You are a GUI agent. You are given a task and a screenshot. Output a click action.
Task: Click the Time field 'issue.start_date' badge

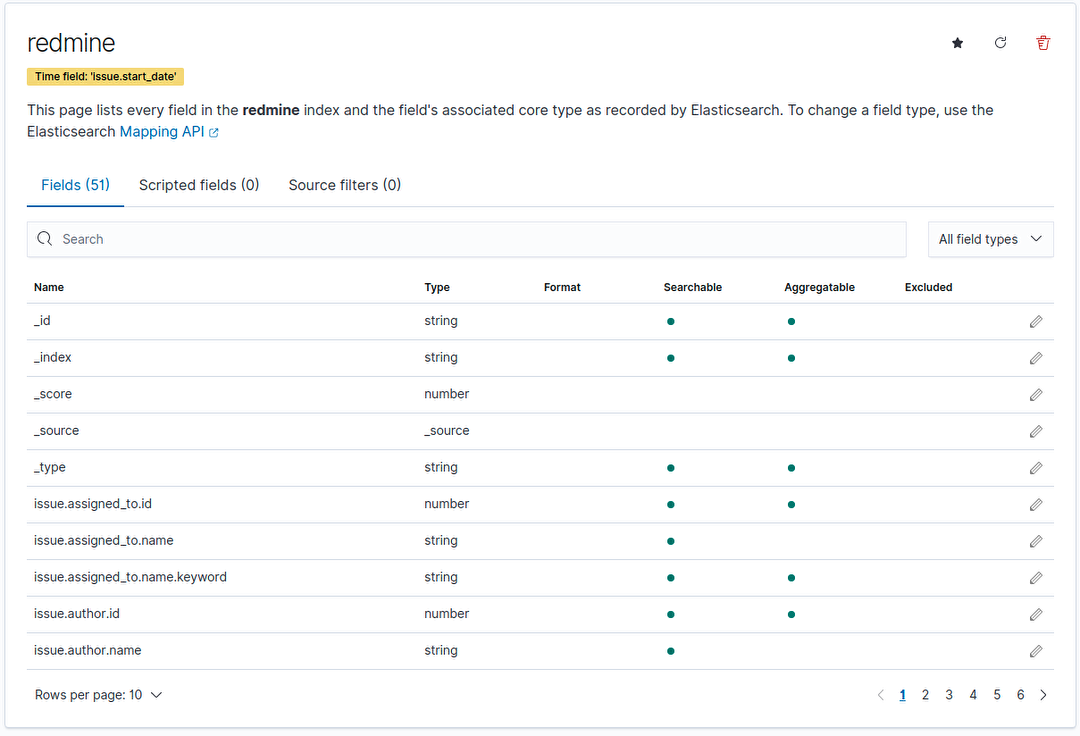105,76
